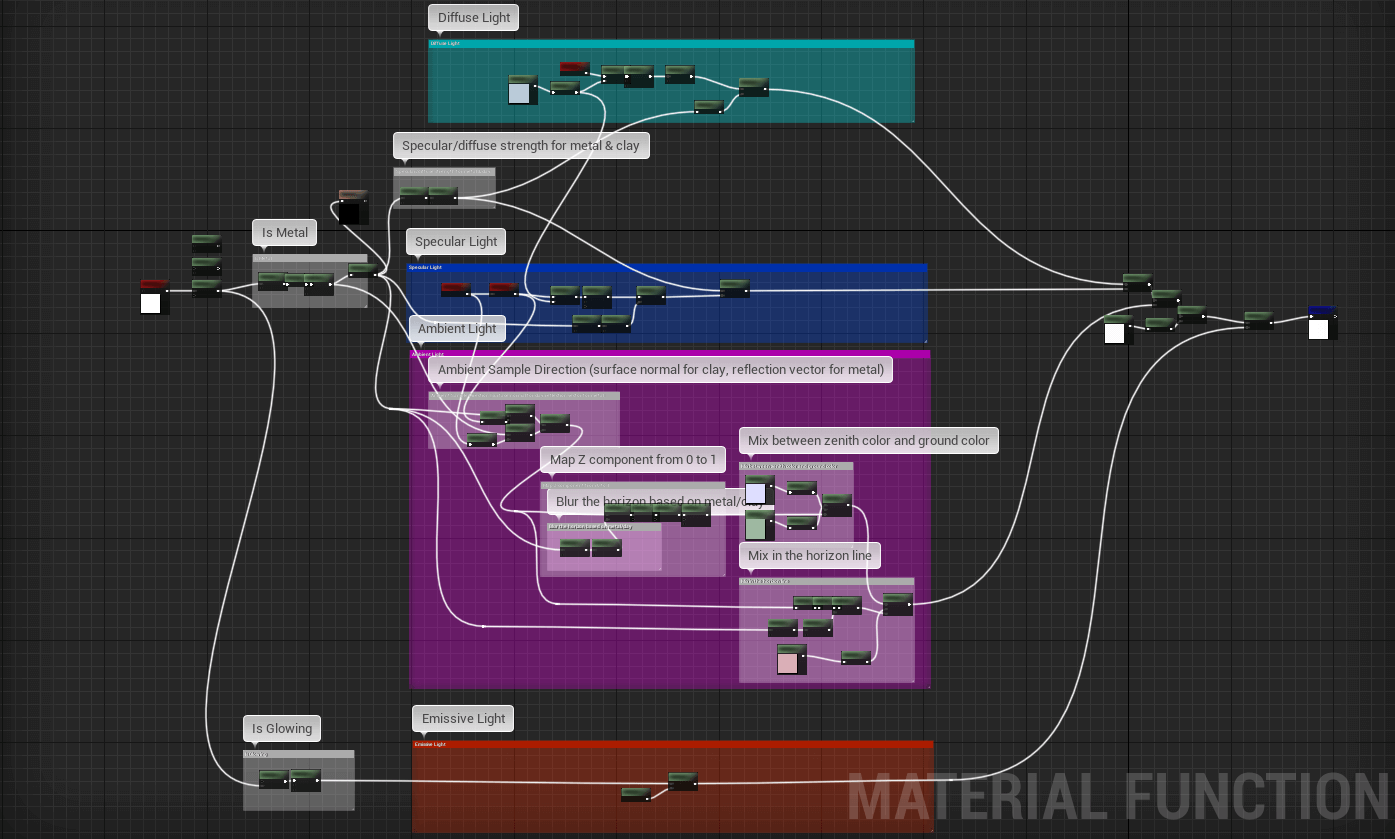Select the first red node in Specular Light

click(x=455, y=290)
